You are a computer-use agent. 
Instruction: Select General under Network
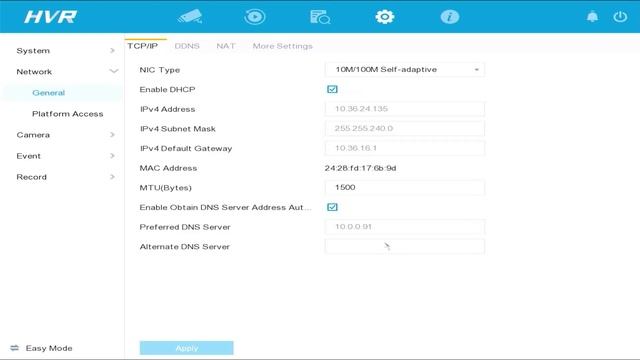(x=49, y=93)
